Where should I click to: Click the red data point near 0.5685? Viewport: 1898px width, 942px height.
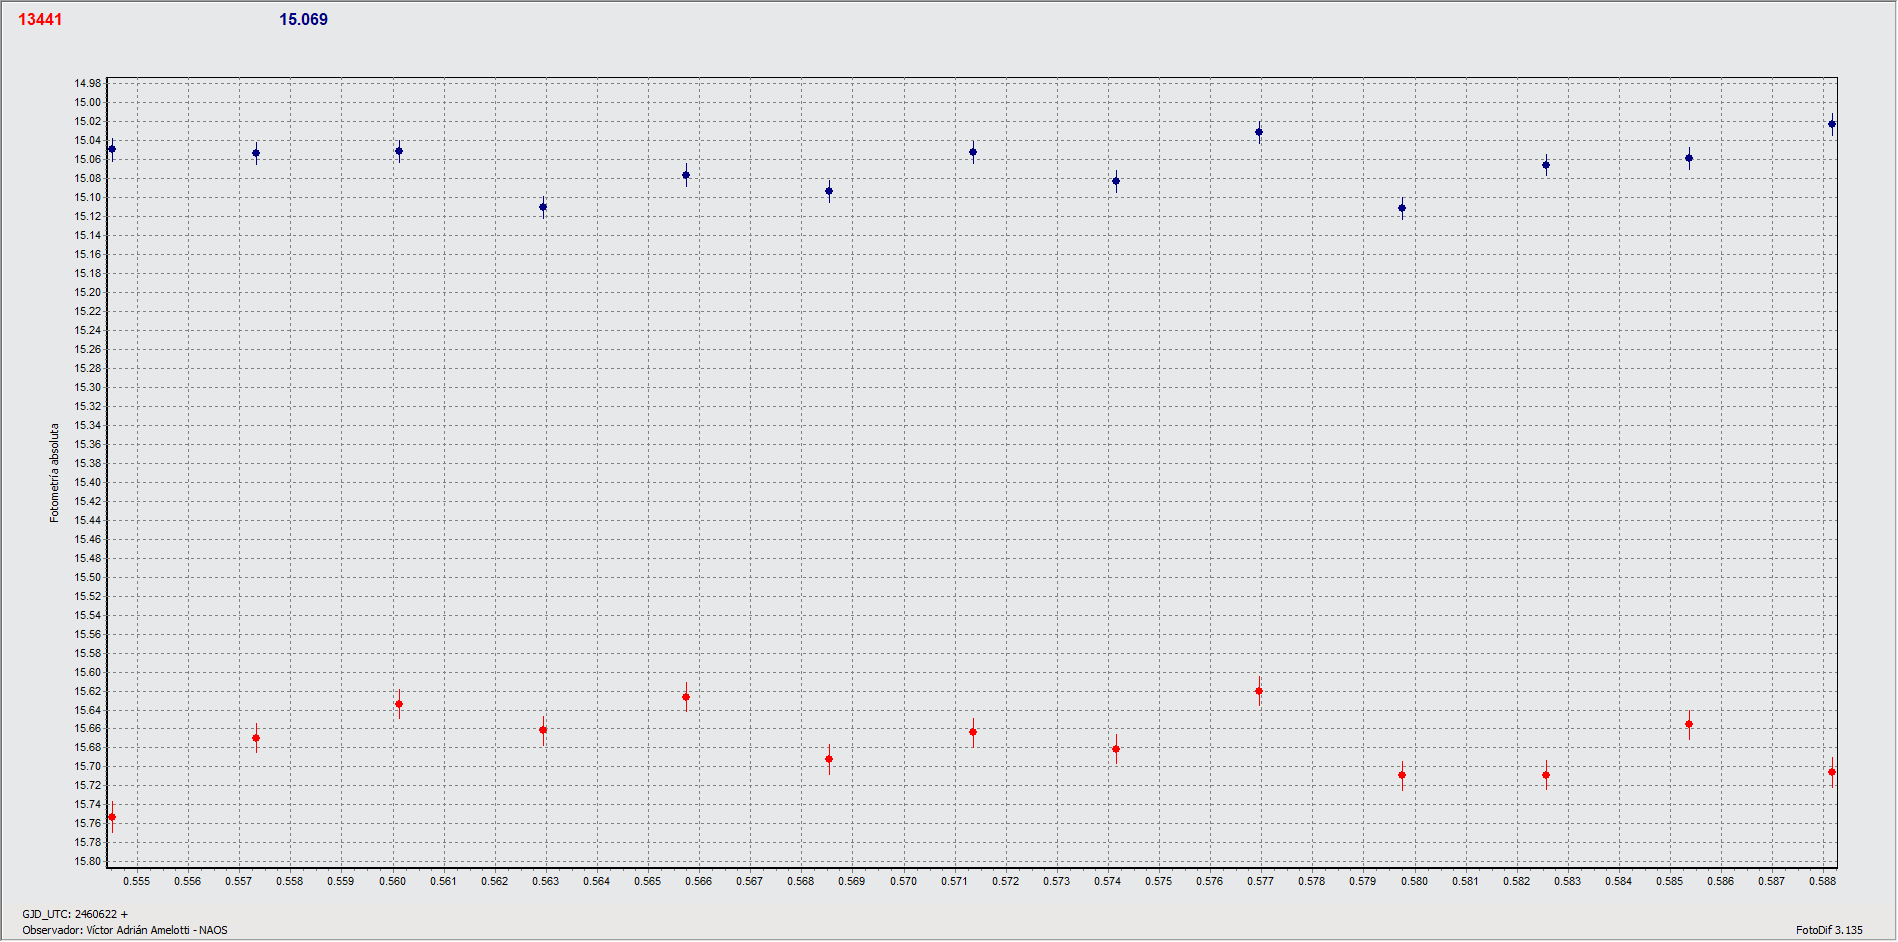coord(829,759)
